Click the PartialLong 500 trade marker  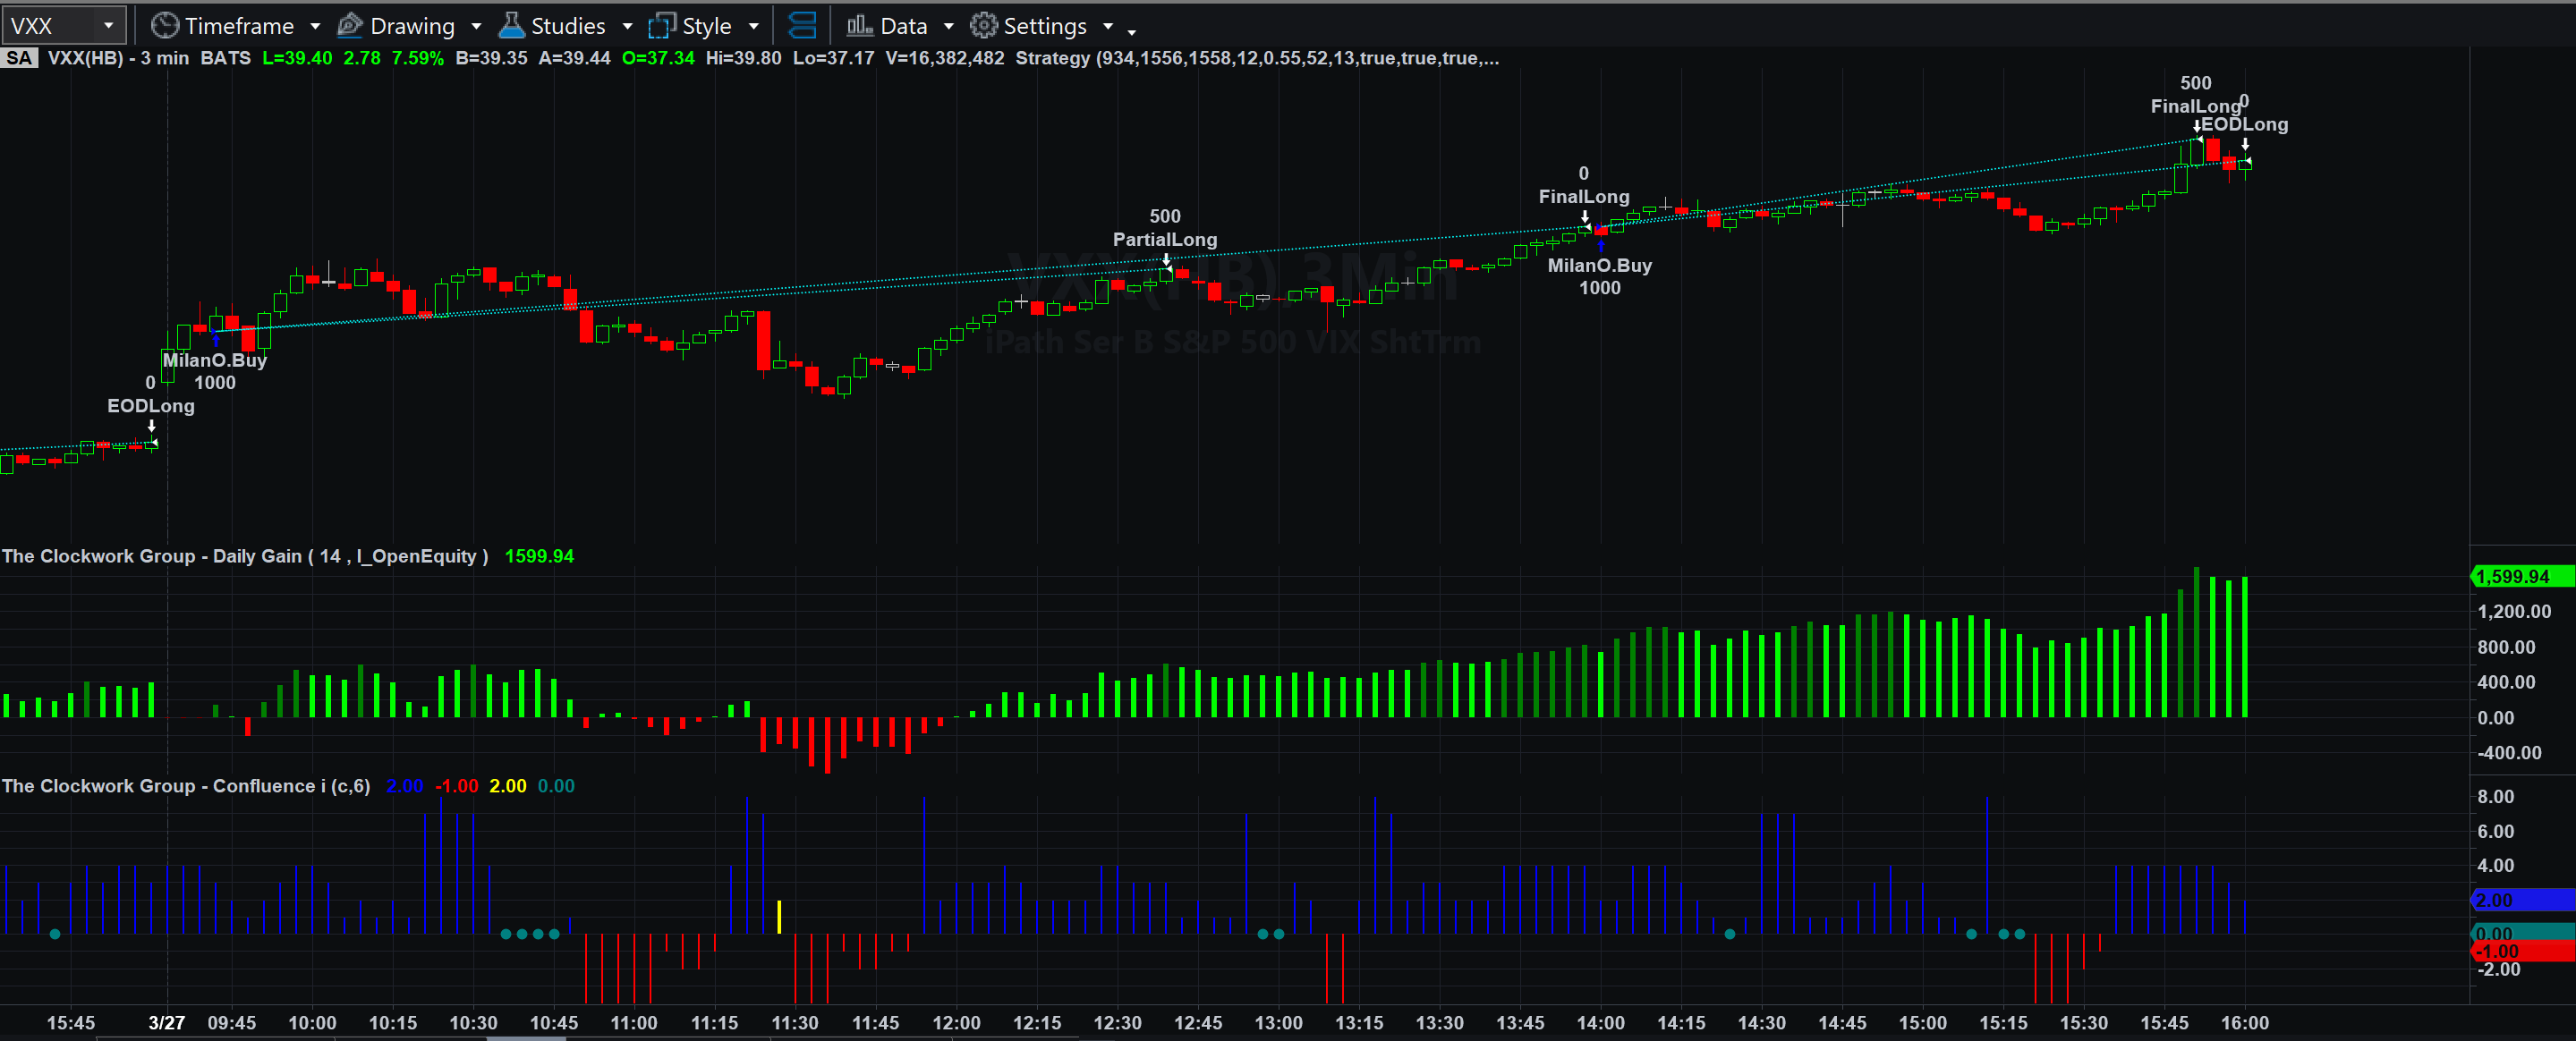1165,239
